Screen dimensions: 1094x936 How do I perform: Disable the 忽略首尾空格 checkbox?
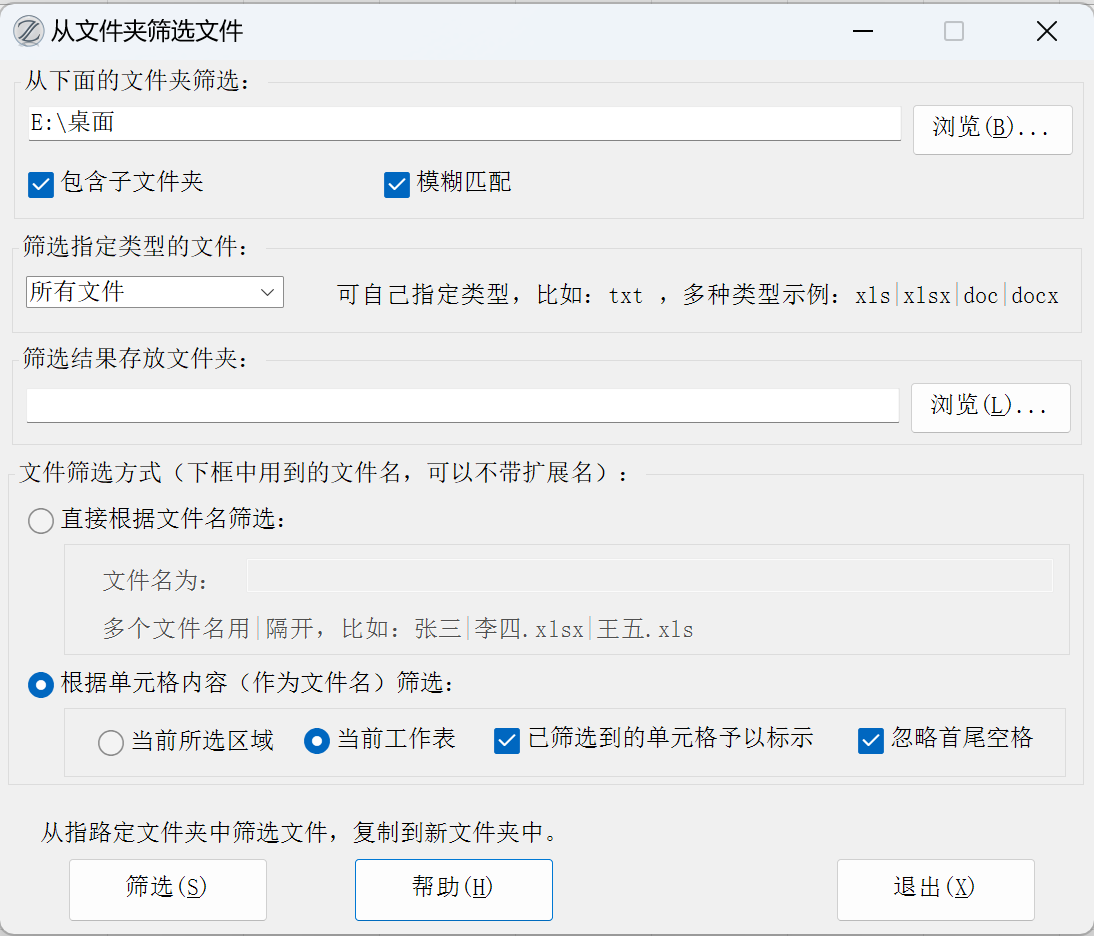(870, 740)
